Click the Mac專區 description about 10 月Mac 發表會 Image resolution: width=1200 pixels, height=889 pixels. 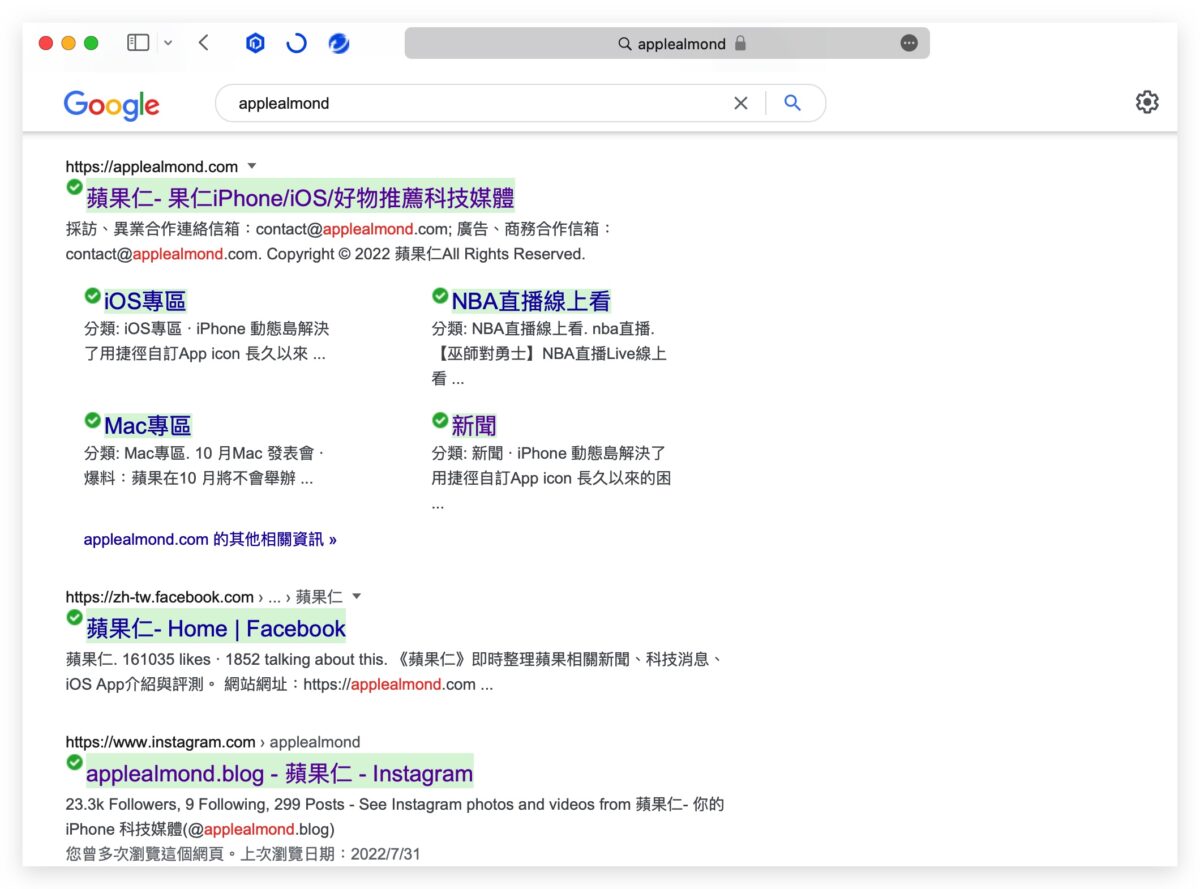point(204,466)
